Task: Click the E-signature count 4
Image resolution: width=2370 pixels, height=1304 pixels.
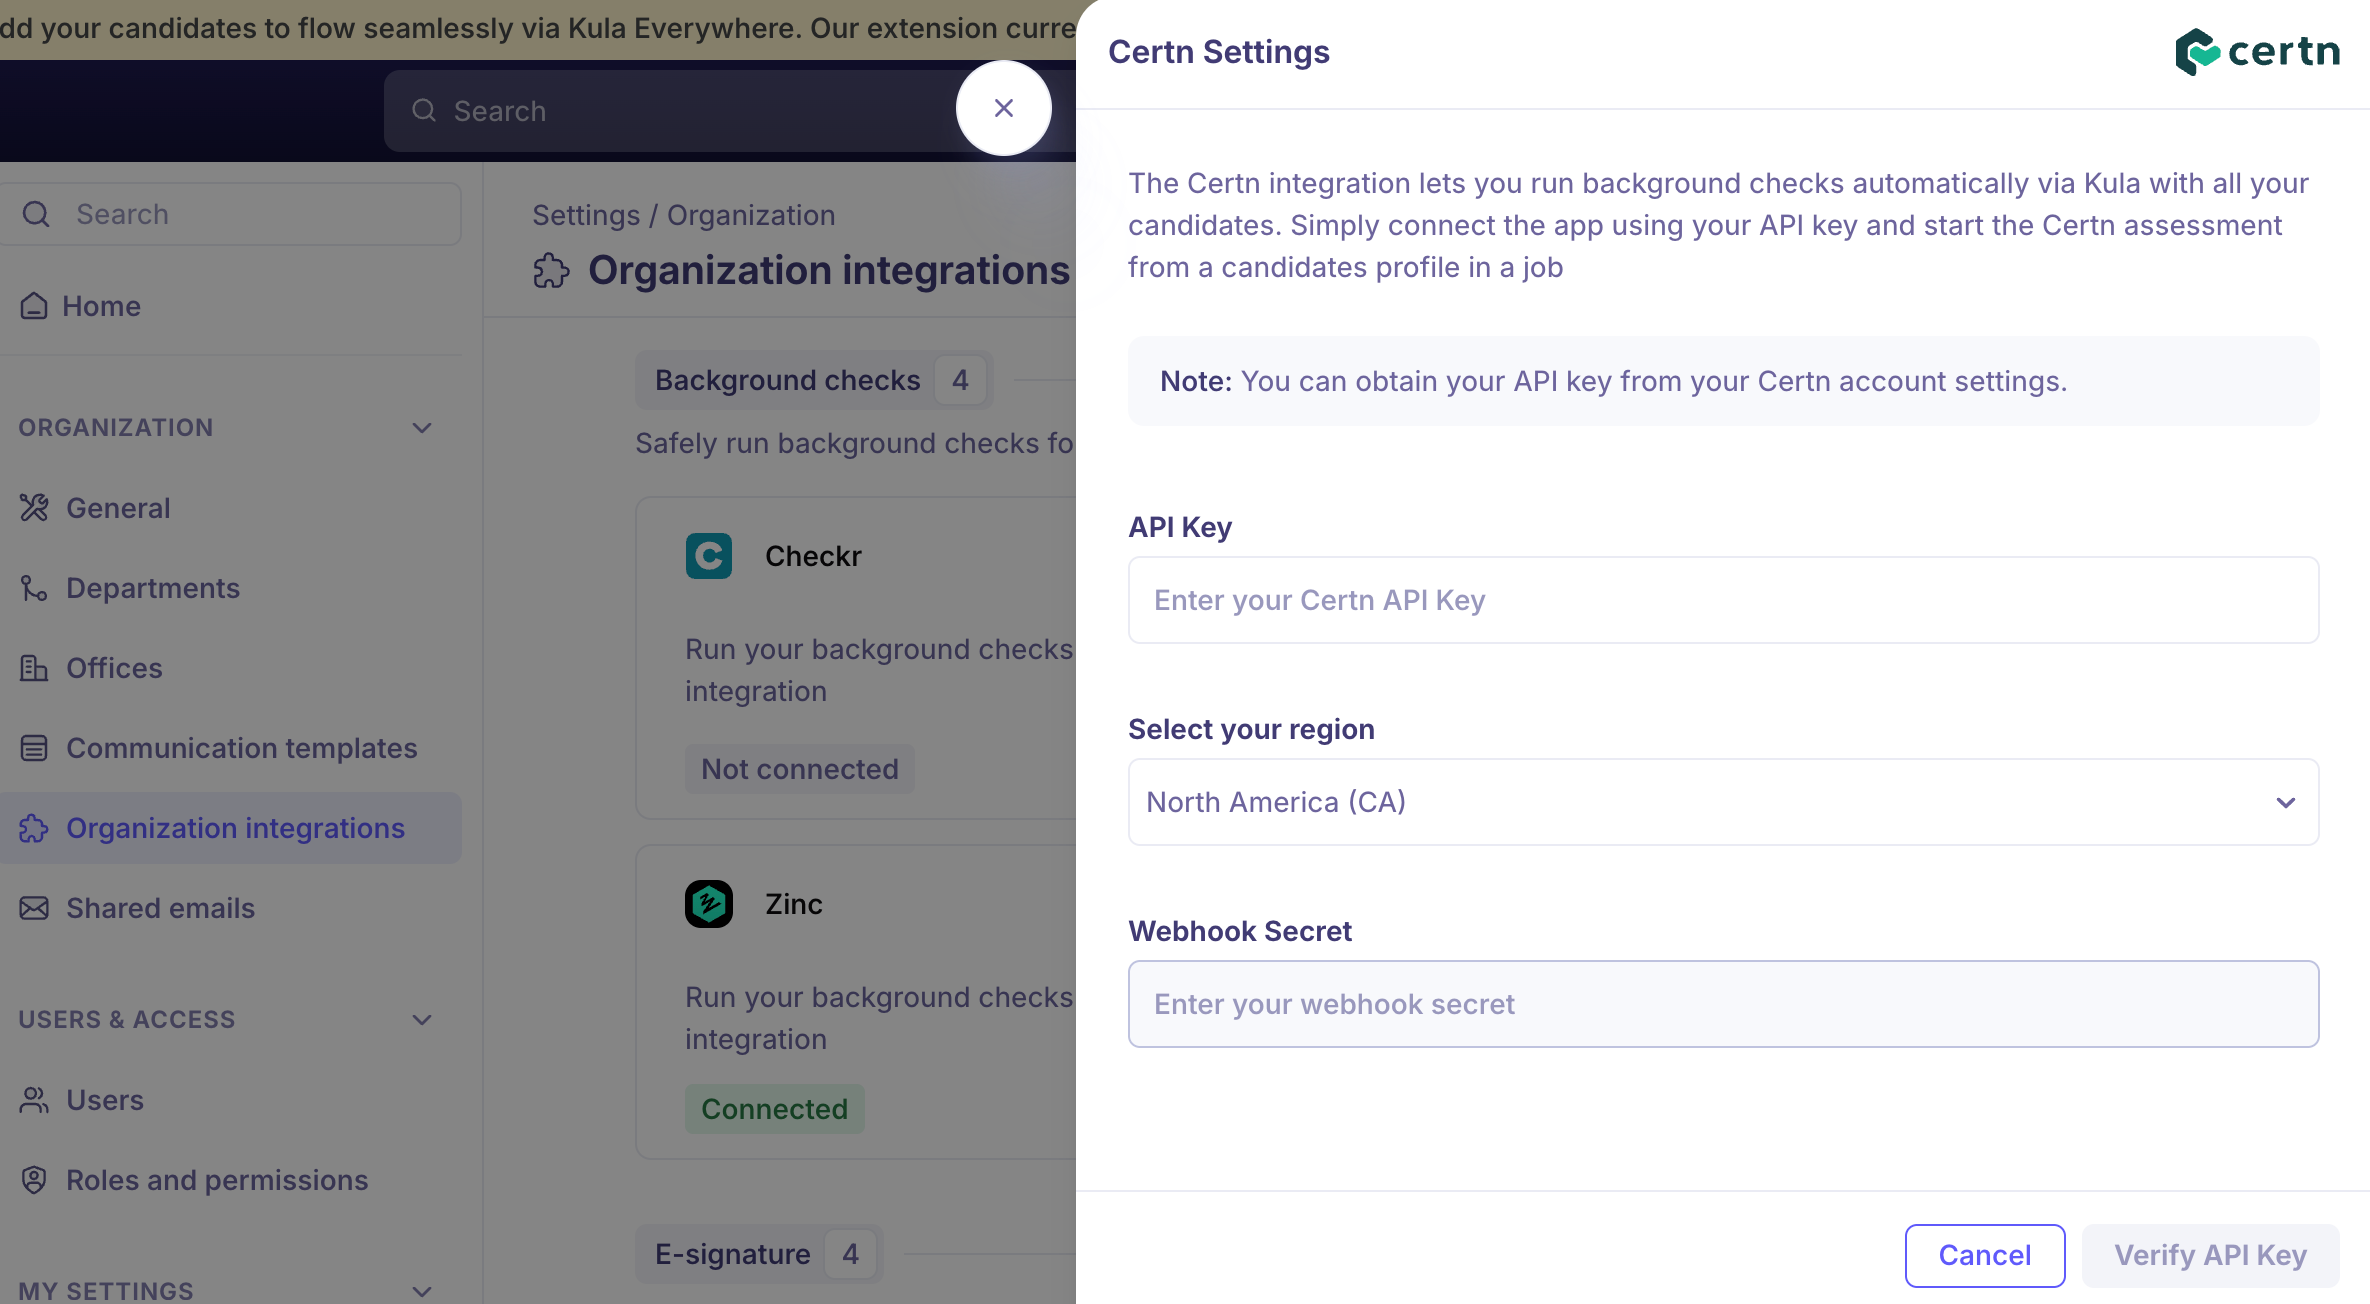Action: [x=850, y=1254]
